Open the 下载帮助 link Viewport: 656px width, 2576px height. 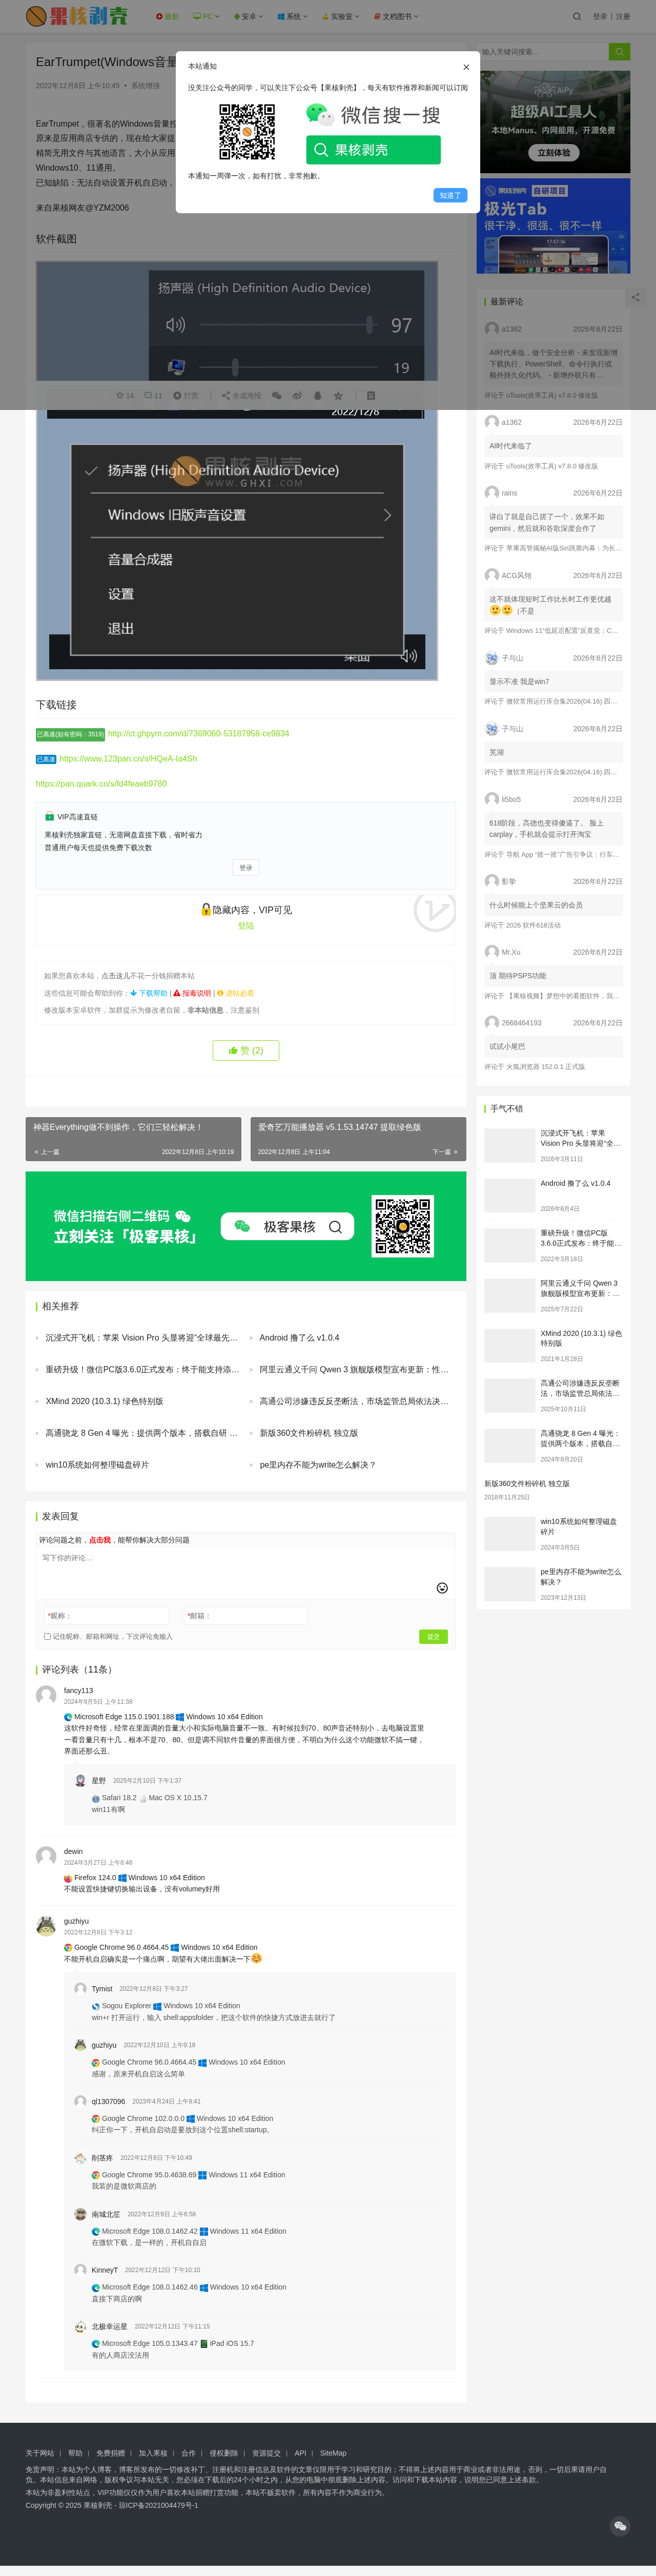(x=150, y=994)
